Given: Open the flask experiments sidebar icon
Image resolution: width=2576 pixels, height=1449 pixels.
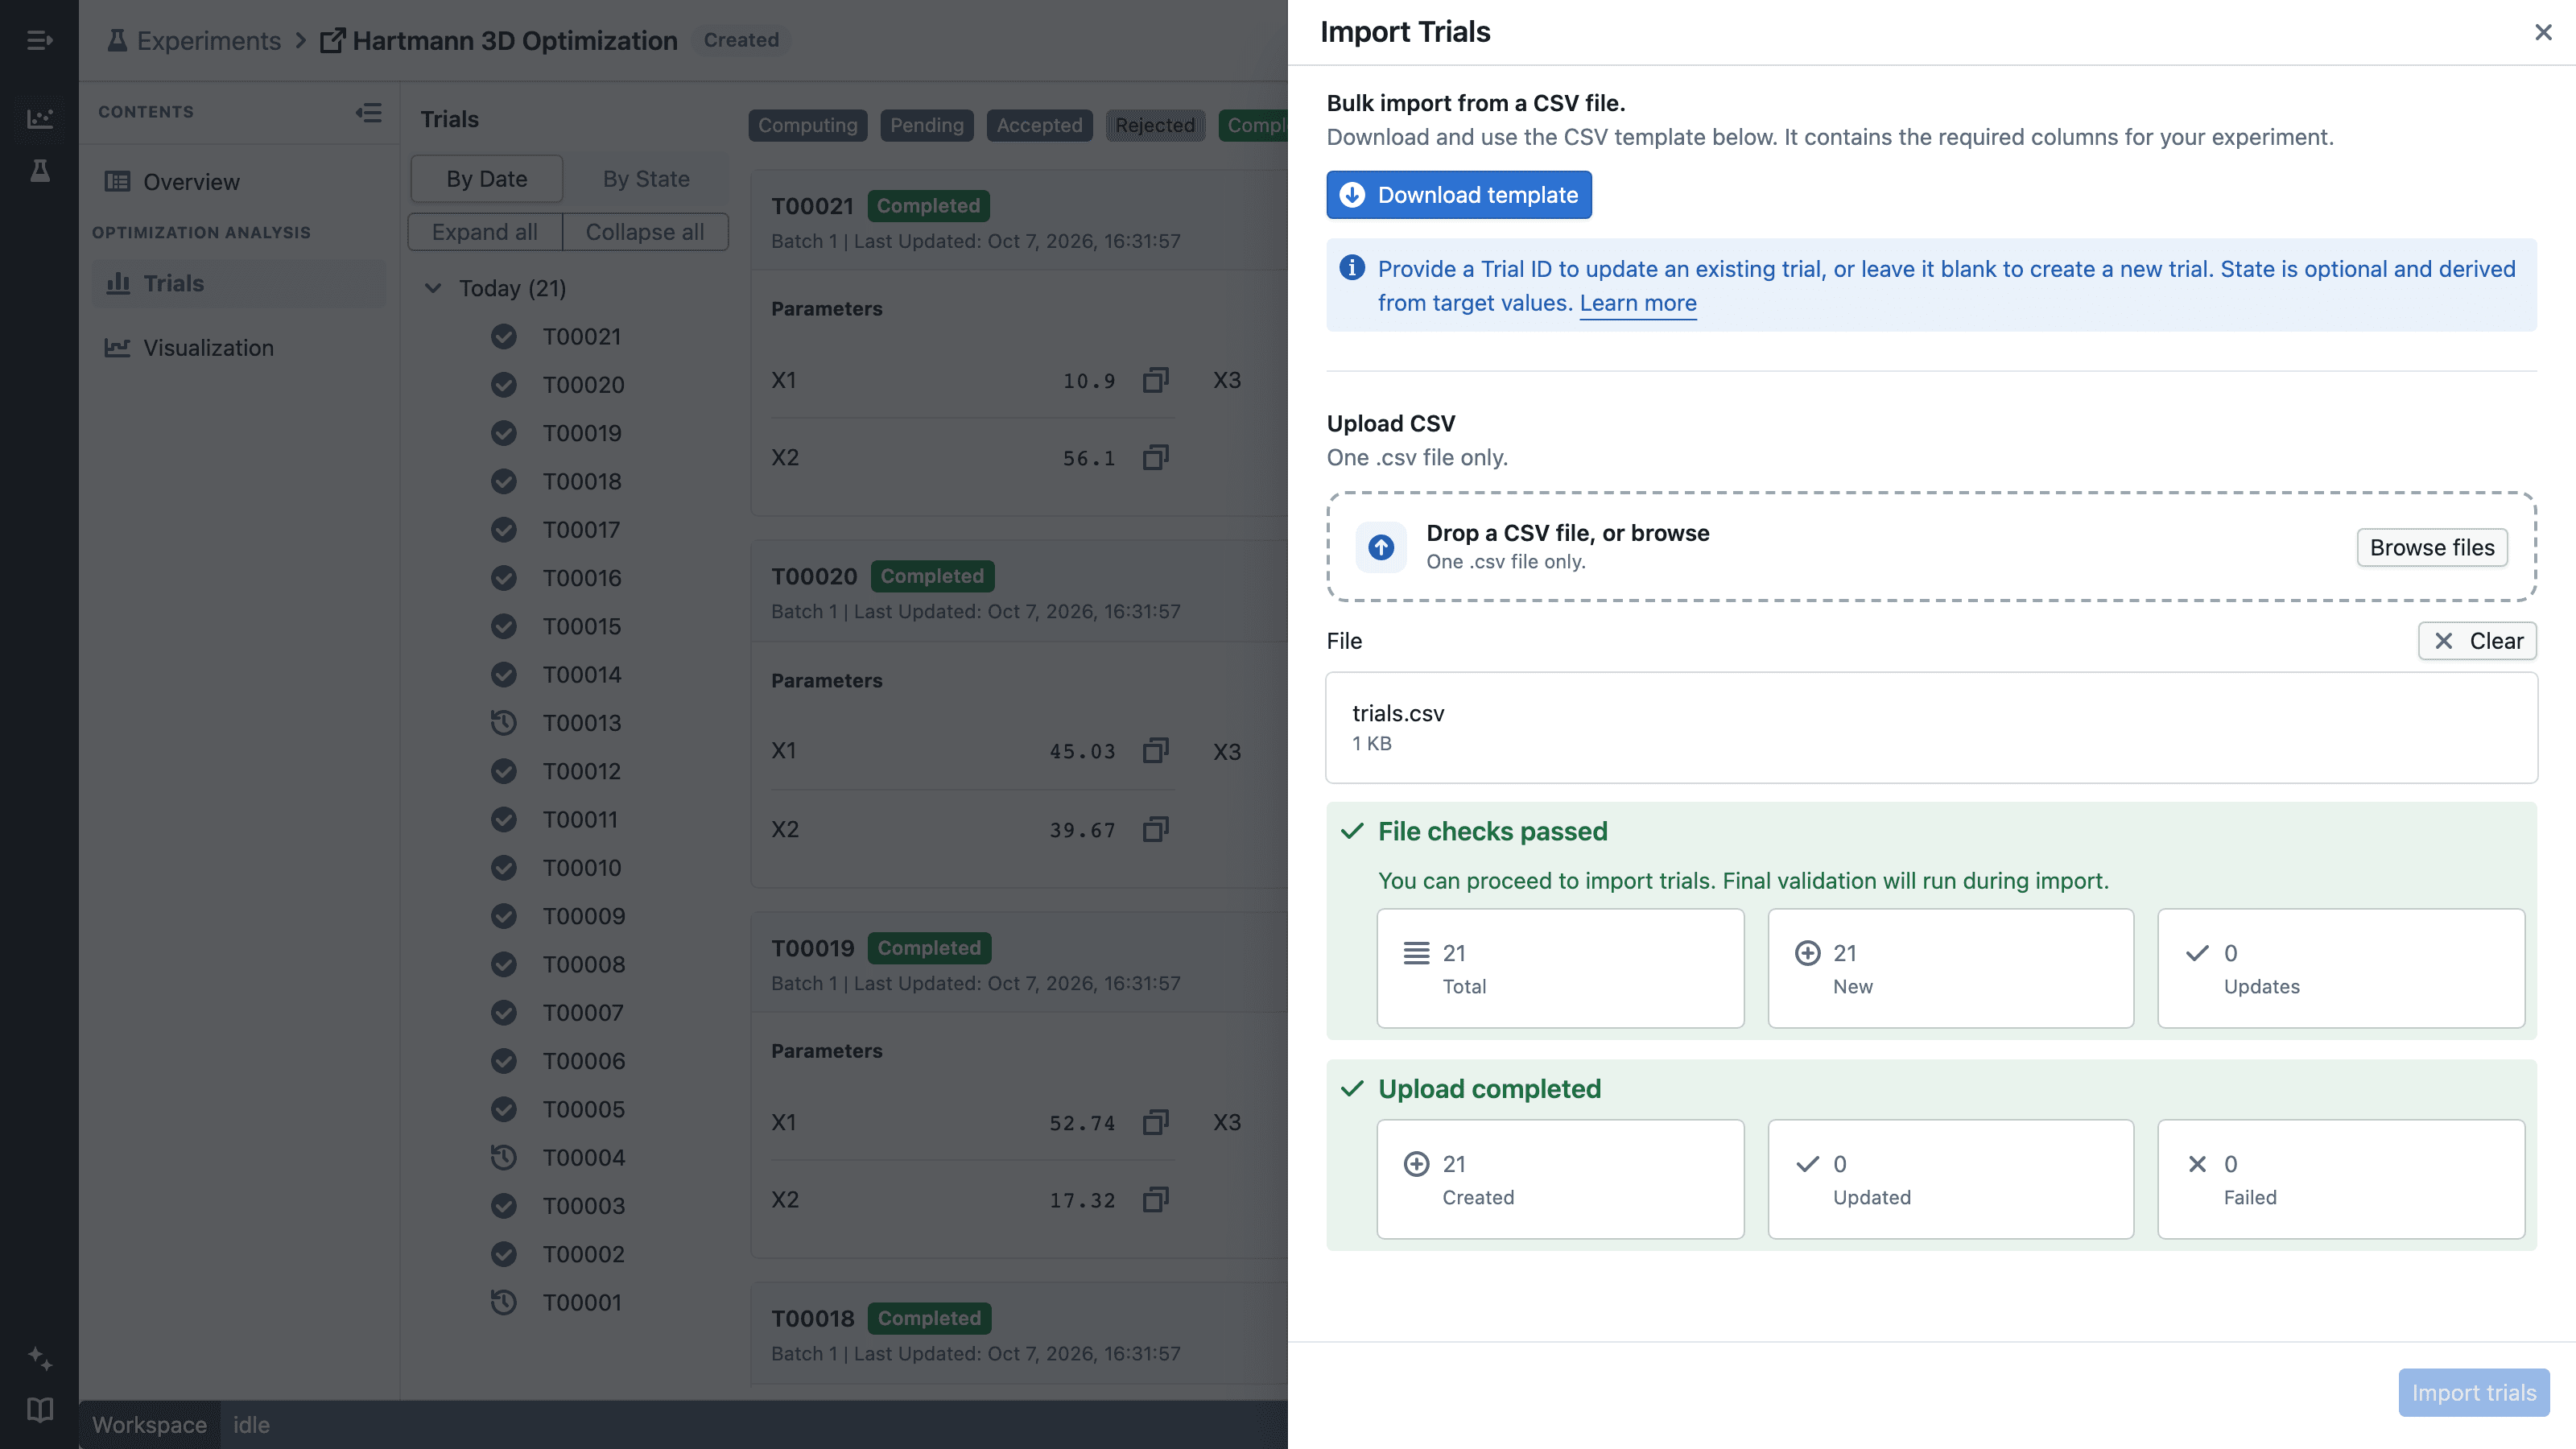Looking at the screenshot, I should point(39,171).
